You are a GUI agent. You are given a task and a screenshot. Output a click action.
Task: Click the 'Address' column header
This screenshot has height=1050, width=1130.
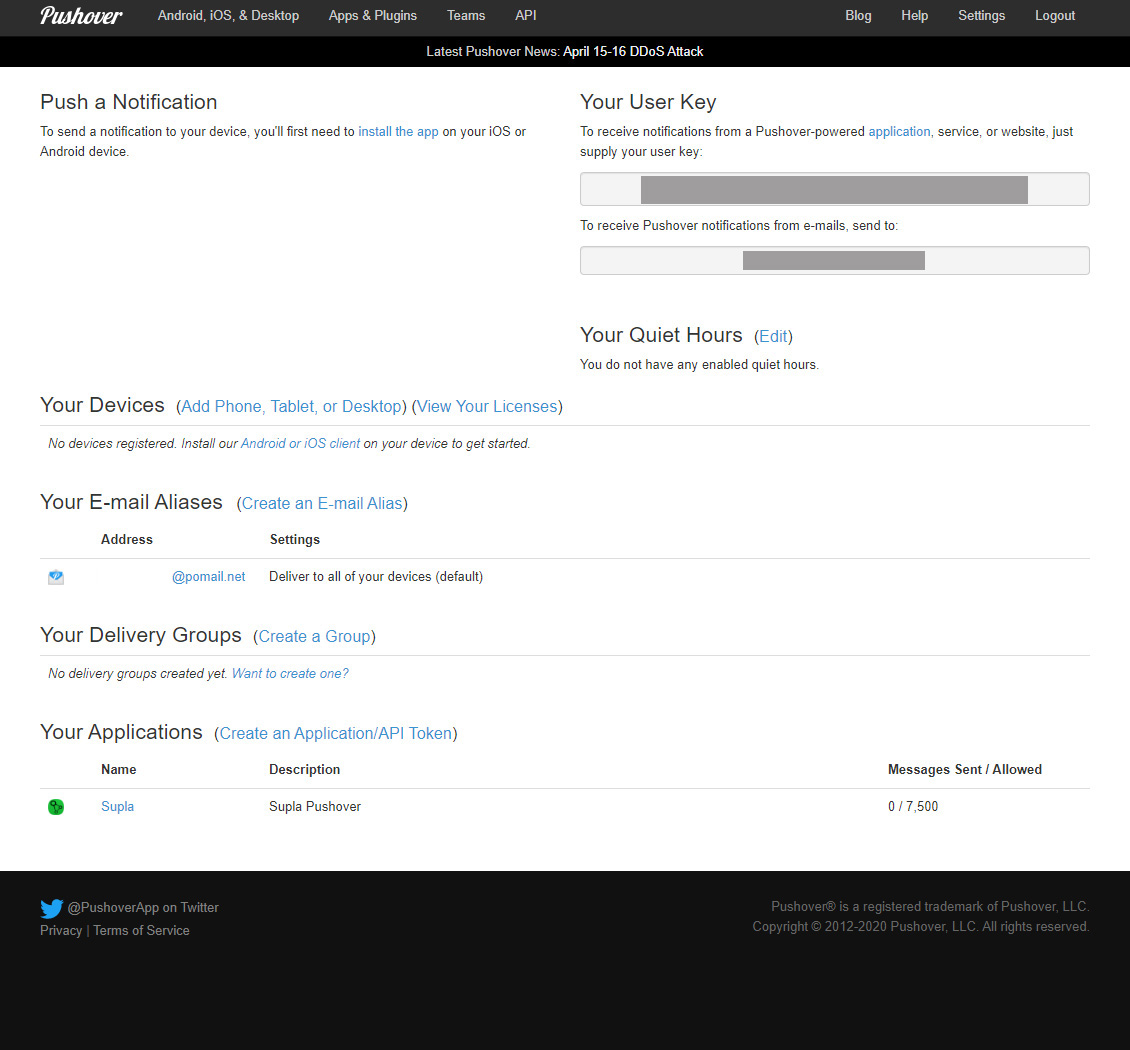127,539
